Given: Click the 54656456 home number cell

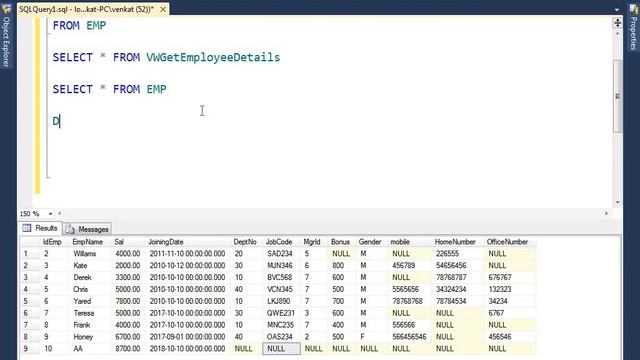Looking at the screenshot, I should point(458,266).
